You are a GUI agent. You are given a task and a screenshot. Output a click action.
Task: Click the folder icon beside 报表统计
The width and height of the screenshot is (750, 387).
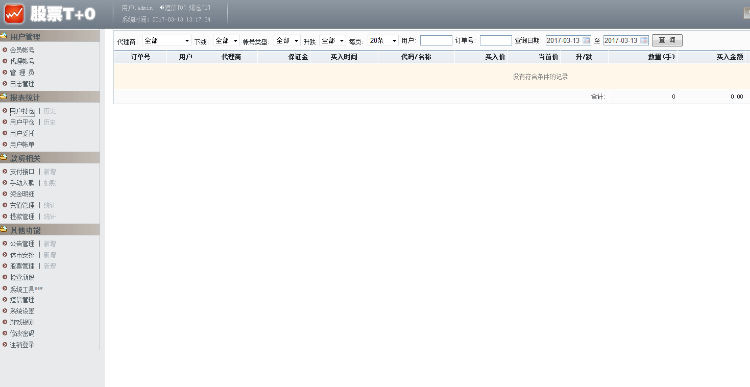point(3,97)
